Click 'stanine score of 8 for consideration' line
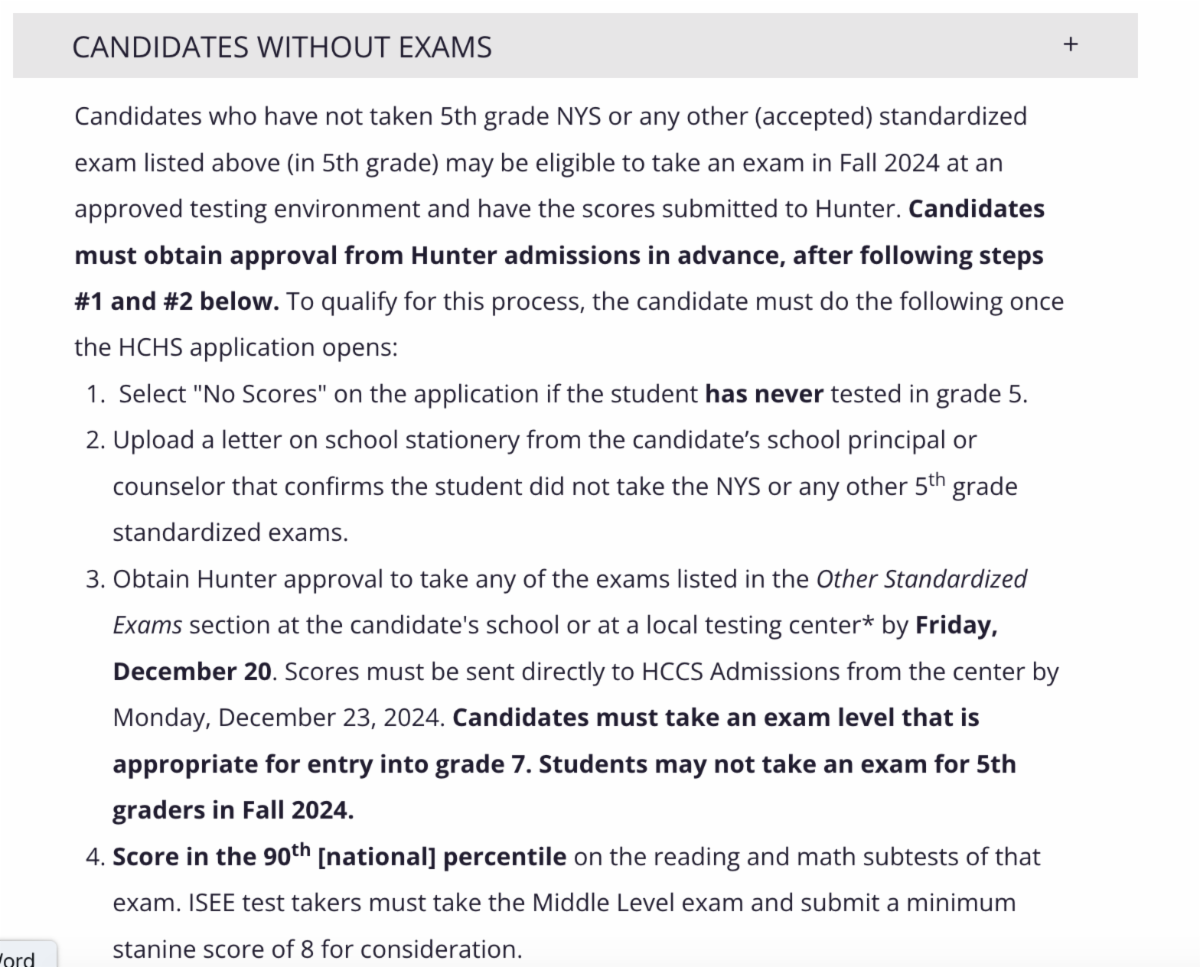 317,949
